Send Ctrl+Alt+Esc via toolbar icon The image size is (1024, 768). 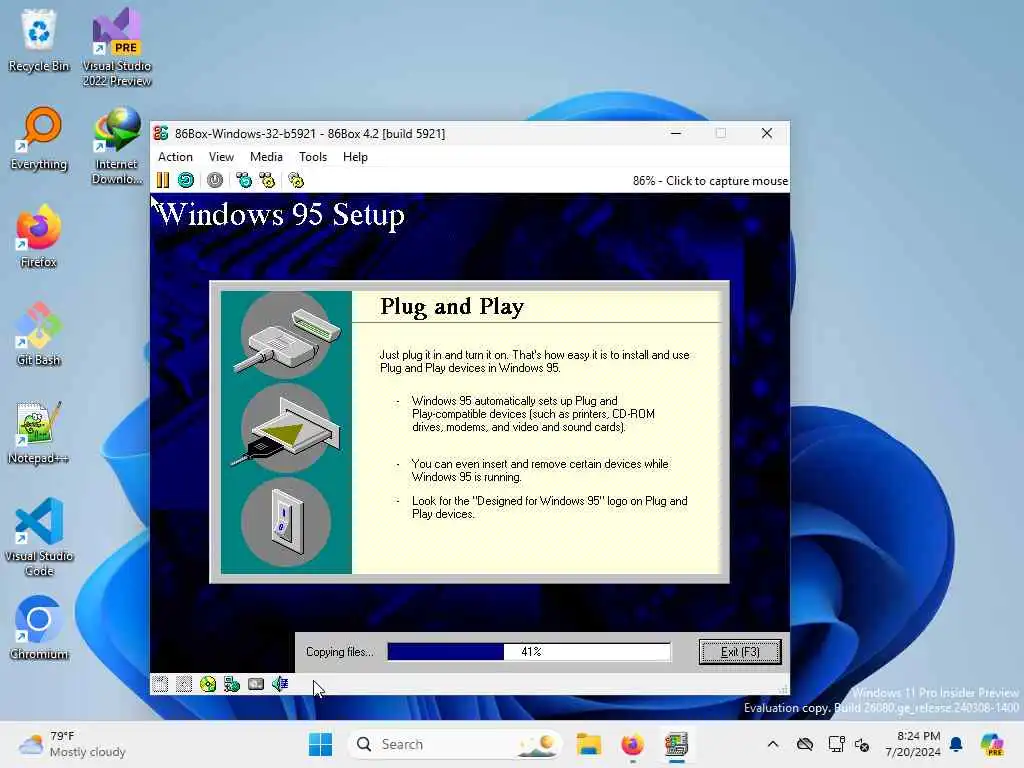(x=267, y=180)
